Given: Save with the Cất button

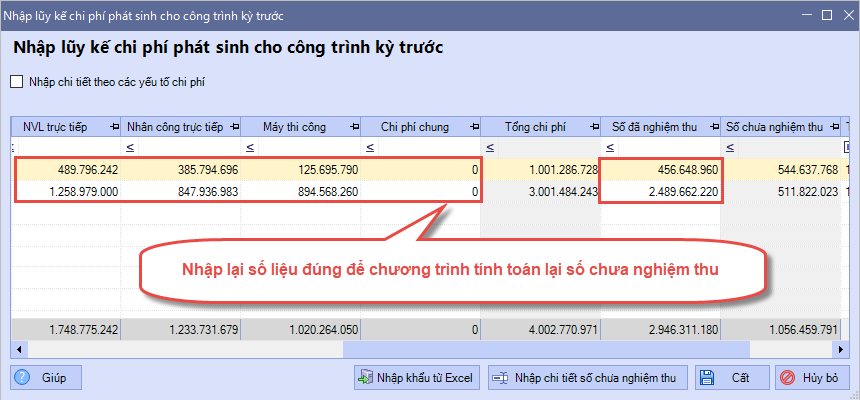Looking at the screenshot, I should (730, 377).
